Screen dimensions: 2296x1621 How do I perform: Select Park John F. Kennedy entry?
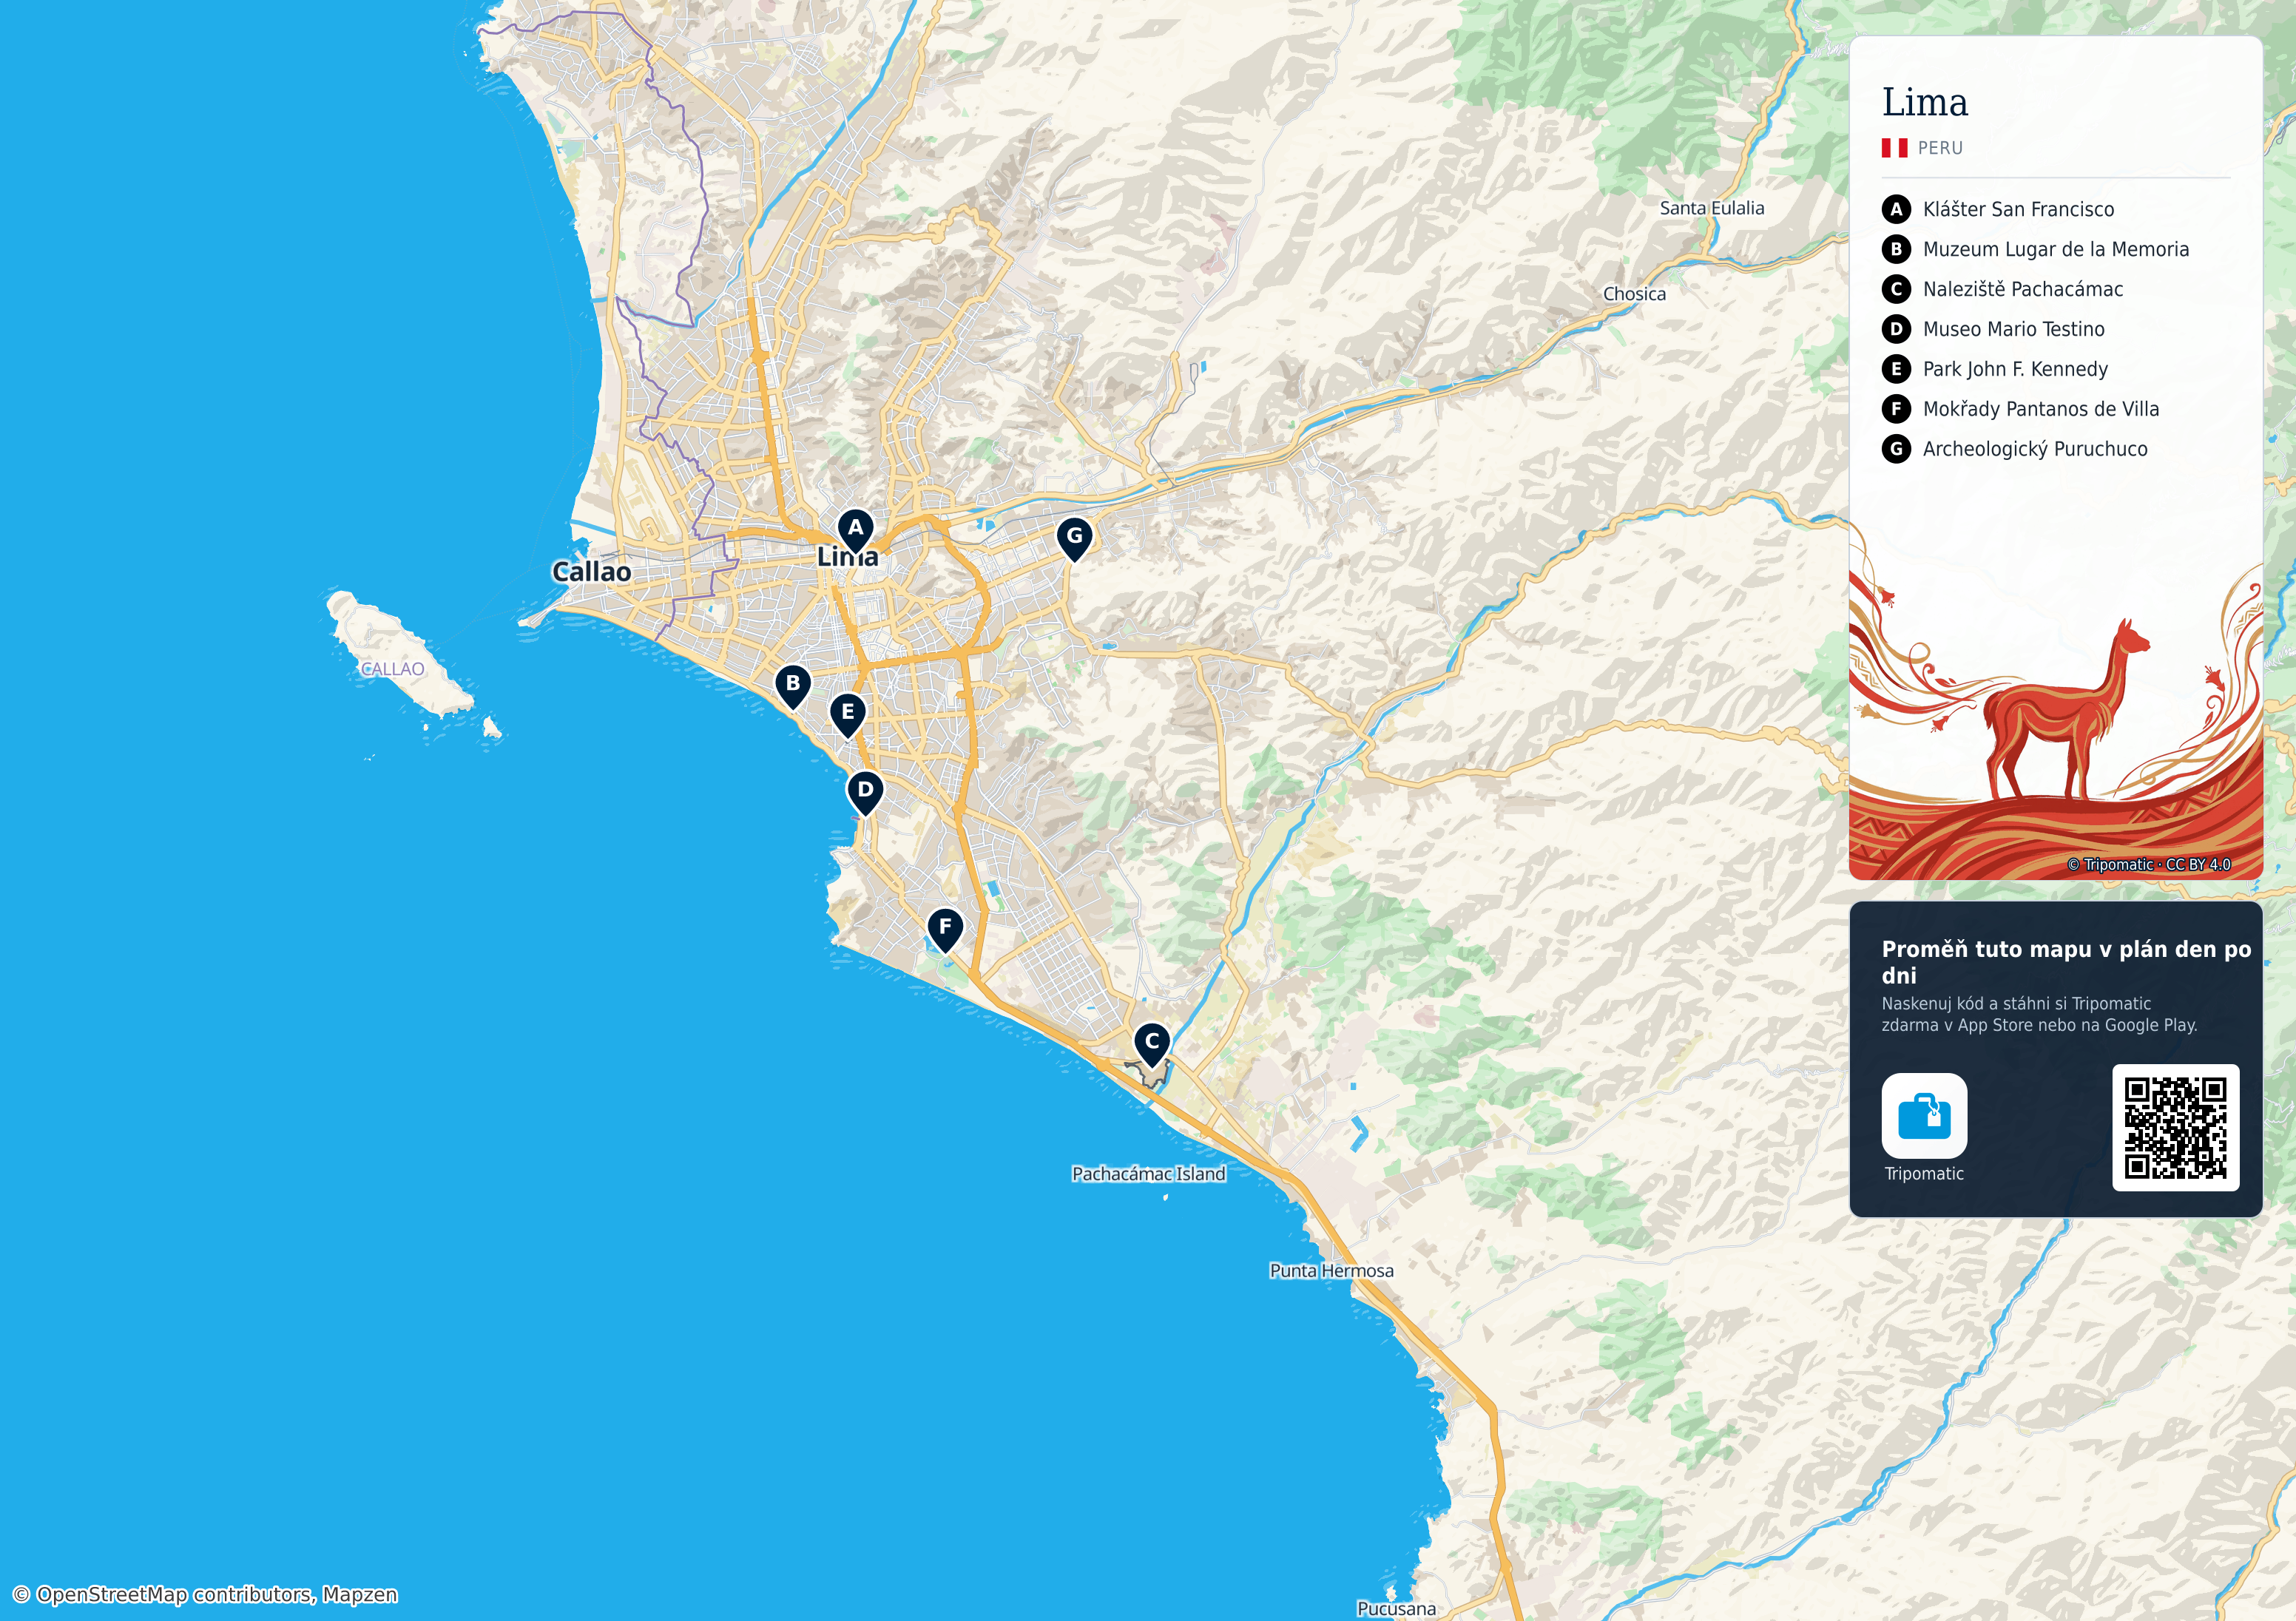(x=1995, y=369)
